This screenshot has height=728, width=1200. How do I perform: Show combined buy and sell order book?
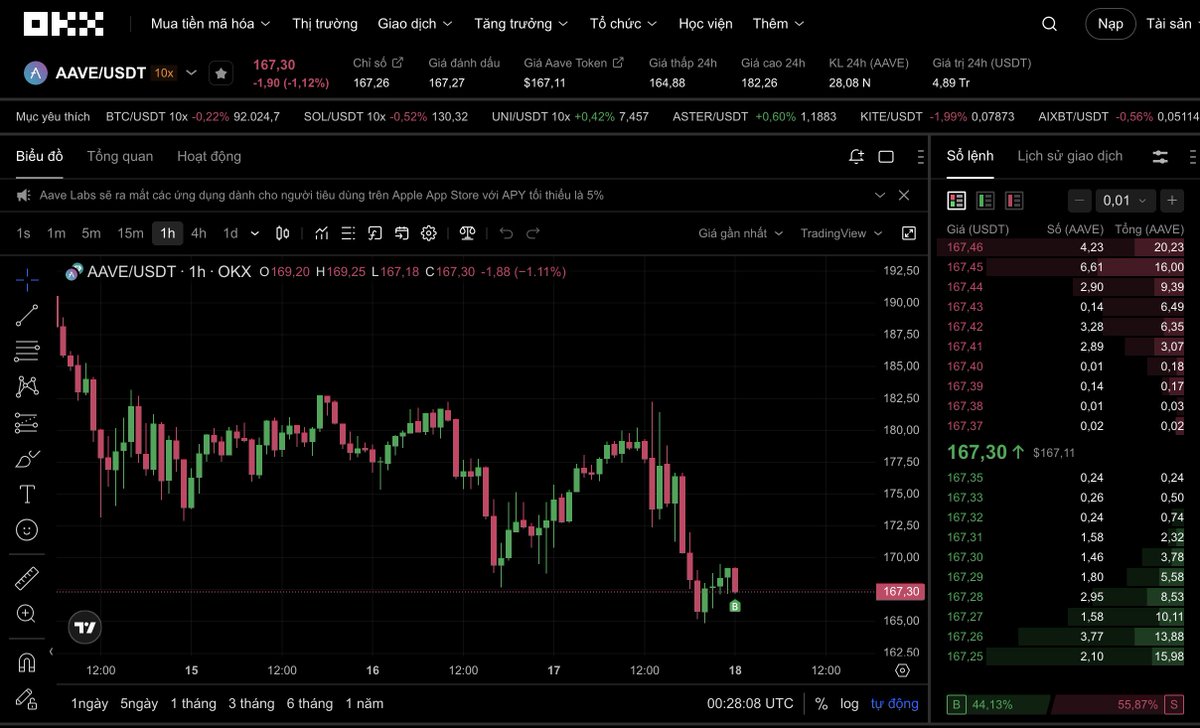click(957, 200)
